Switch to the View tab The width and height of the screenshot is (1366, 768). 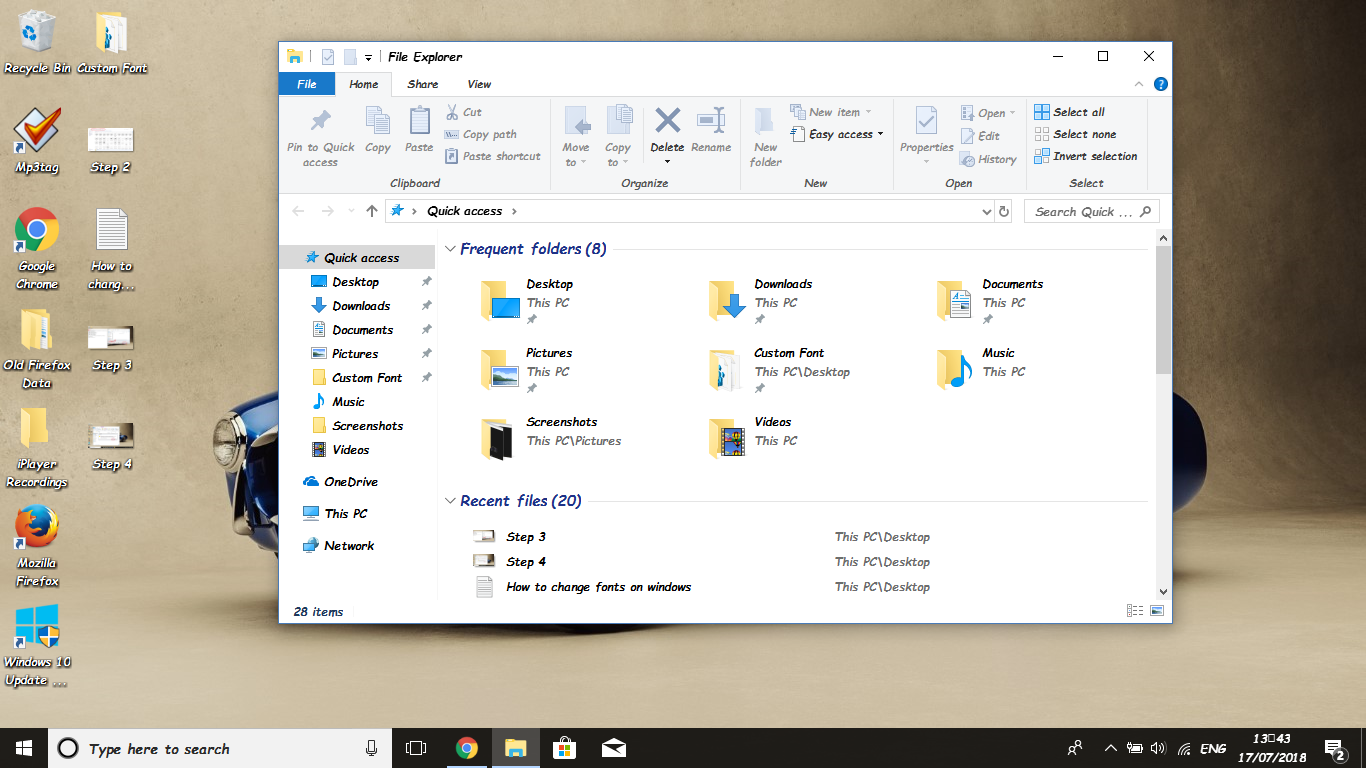click(479, 84)
